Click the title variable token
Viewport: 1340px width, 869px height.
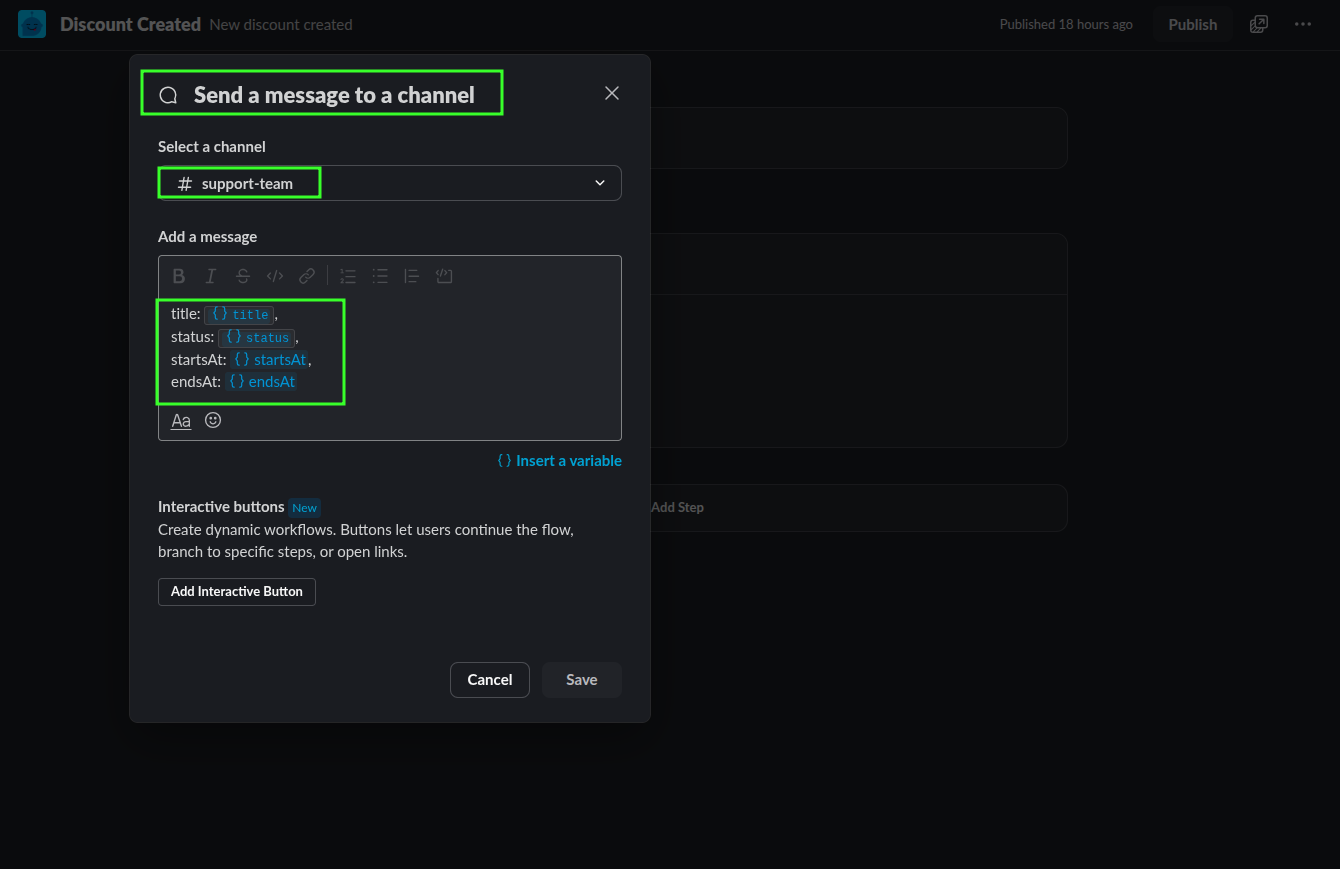click(x=240, y=314)
